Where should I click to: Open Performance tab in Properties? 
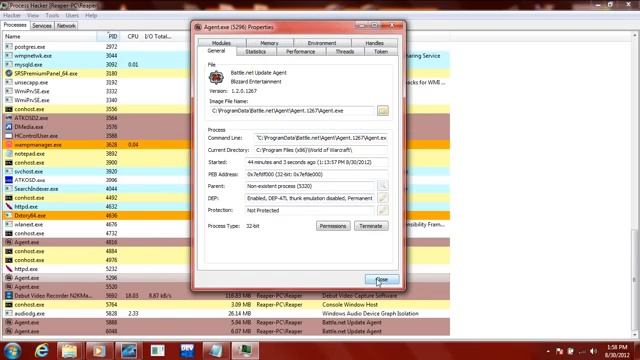coord(301,52)
